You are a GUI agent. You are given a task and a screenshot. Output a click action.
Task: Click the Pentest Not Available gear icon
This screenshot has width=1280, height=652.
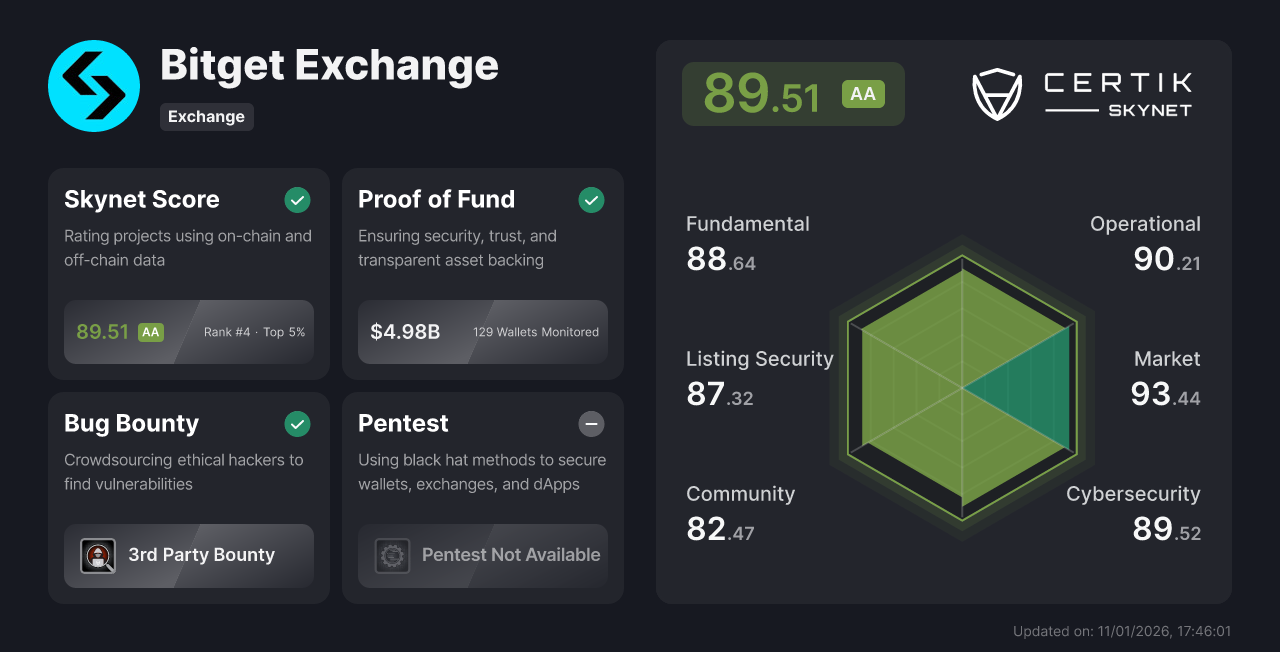click(x=392, y=556)
